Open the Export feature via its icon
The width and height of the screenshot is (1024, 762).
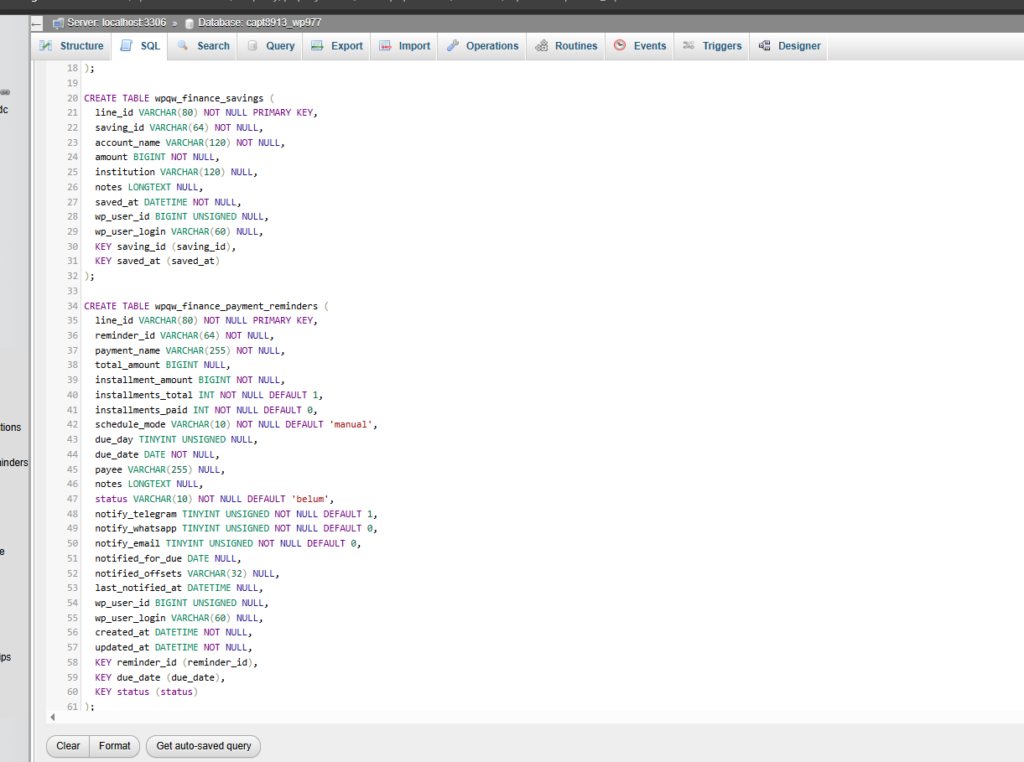pyautogui.click(x=315, y=45)
